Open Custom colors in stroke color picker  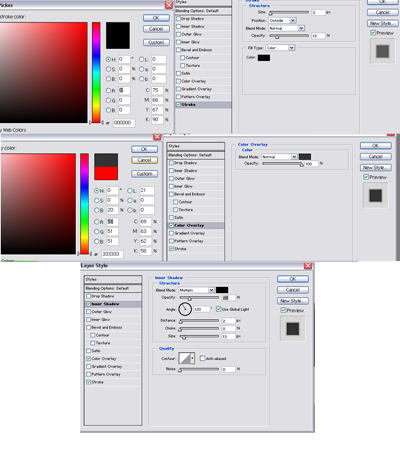156,42
